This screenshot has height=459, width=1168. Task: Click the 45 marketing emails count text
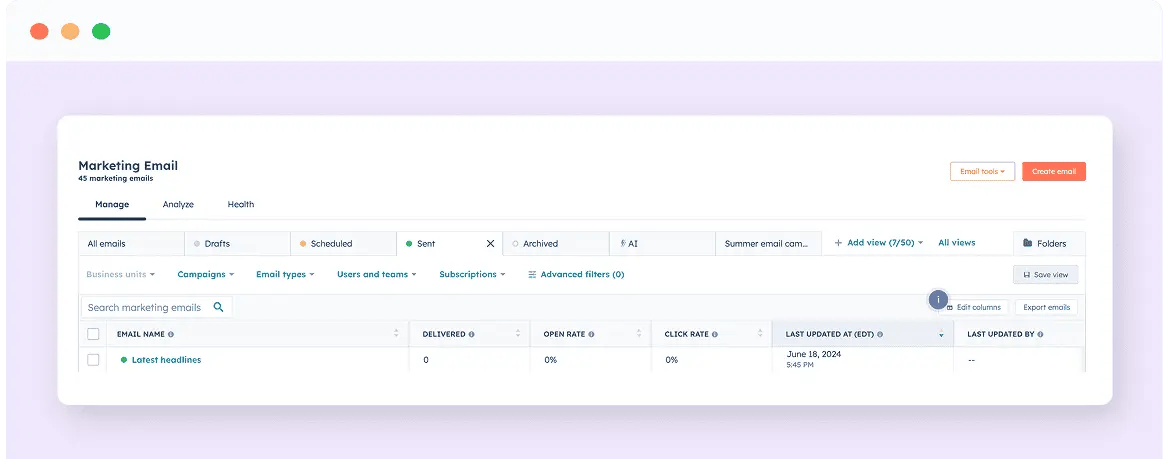tap(115, 179)
